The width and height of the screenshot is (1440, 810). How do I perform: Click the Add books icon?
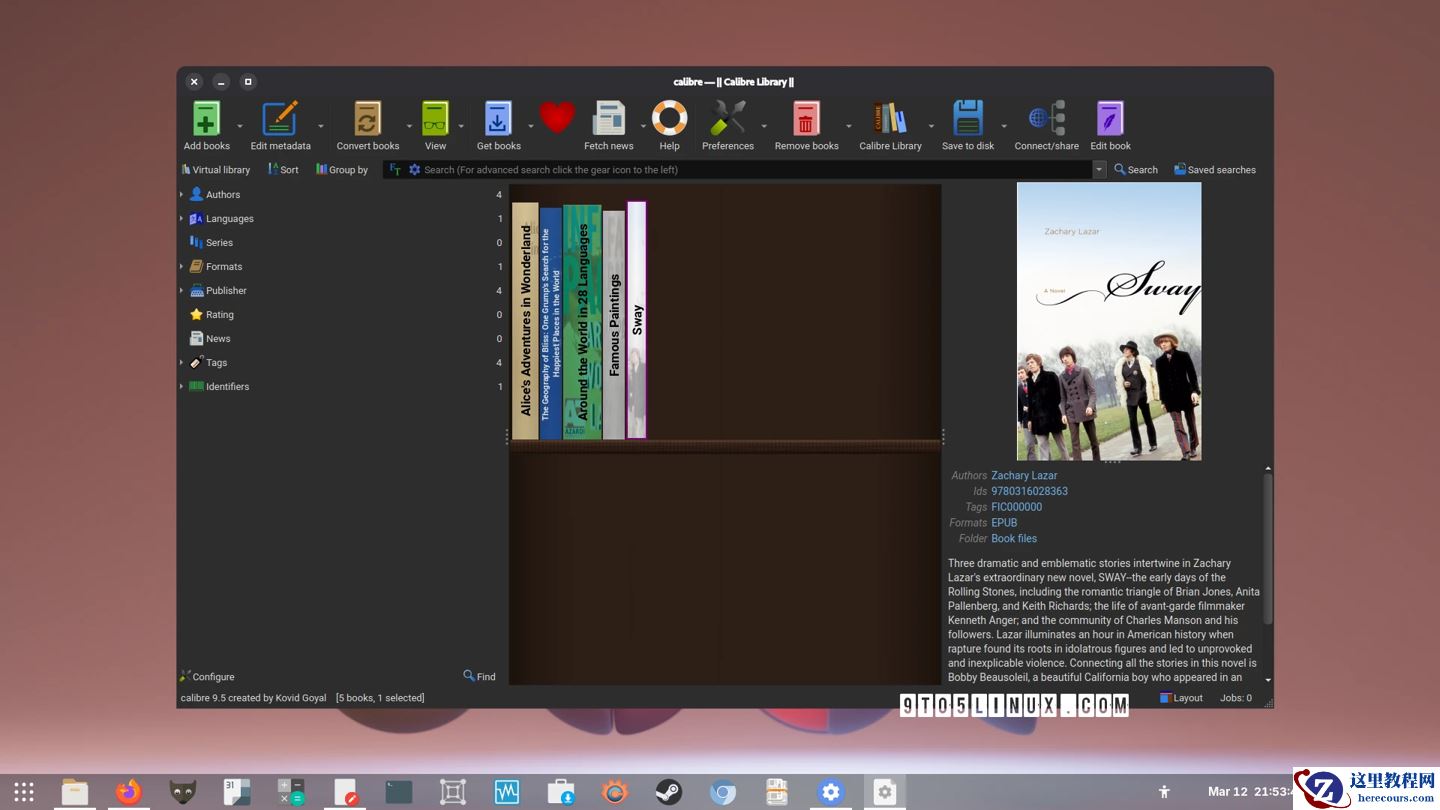[206, 120]
